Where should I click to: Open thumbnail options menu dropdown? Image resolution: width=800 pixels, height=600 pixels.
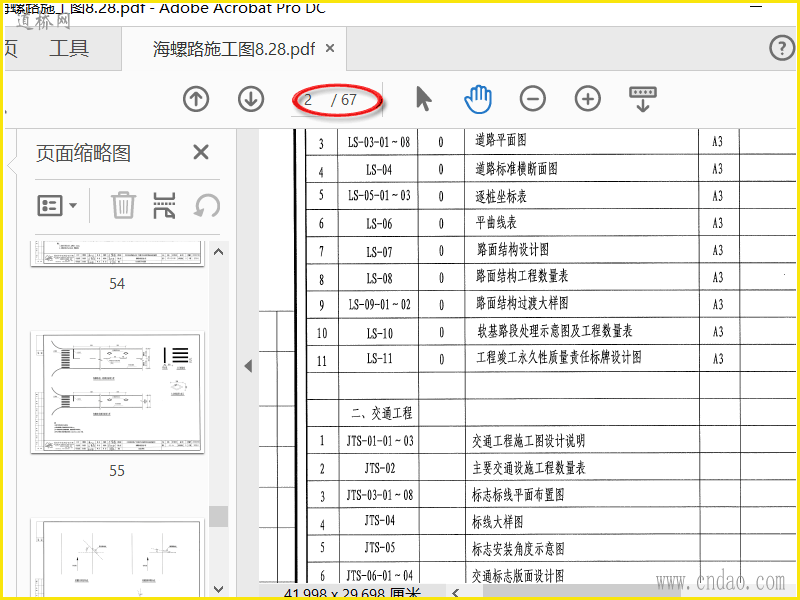(57, 206)
